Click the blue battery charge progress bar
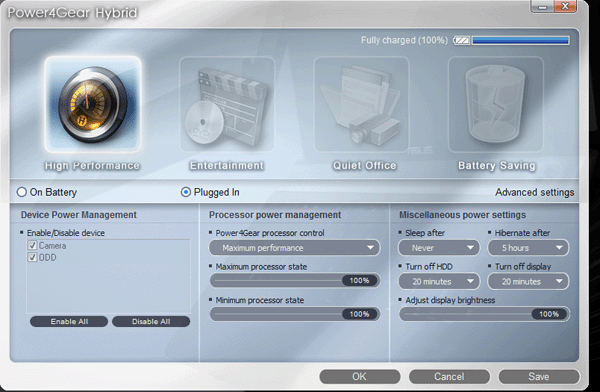The image size is (600, 392). 520,40
